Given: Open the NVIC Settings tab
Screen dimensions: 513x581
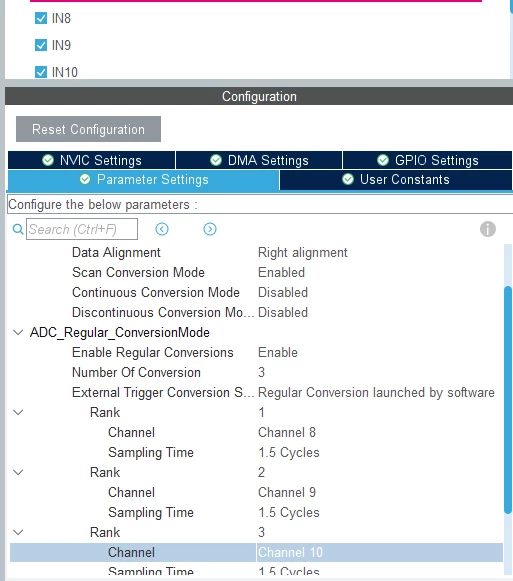Looking at the screenshot, I should coord(92,160).
